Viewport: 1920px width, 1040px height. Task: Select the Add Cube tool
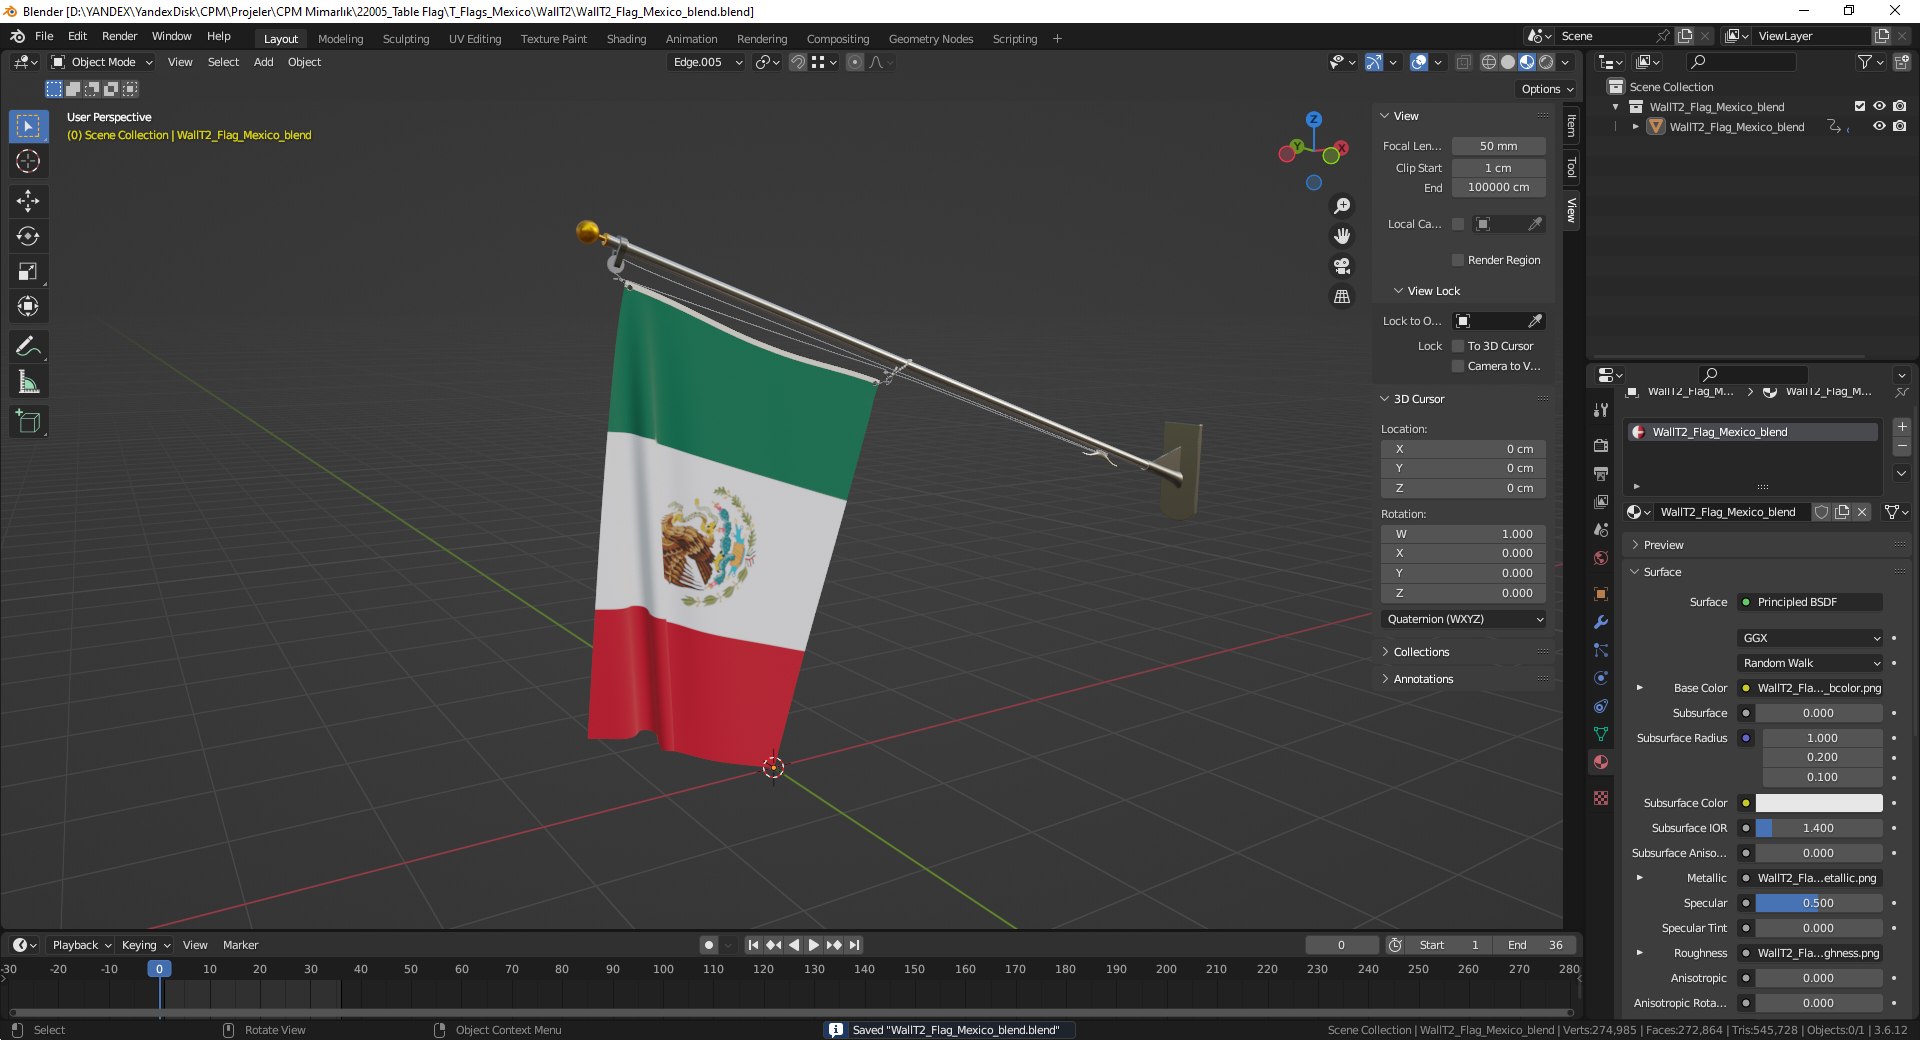tap(28, 421)
